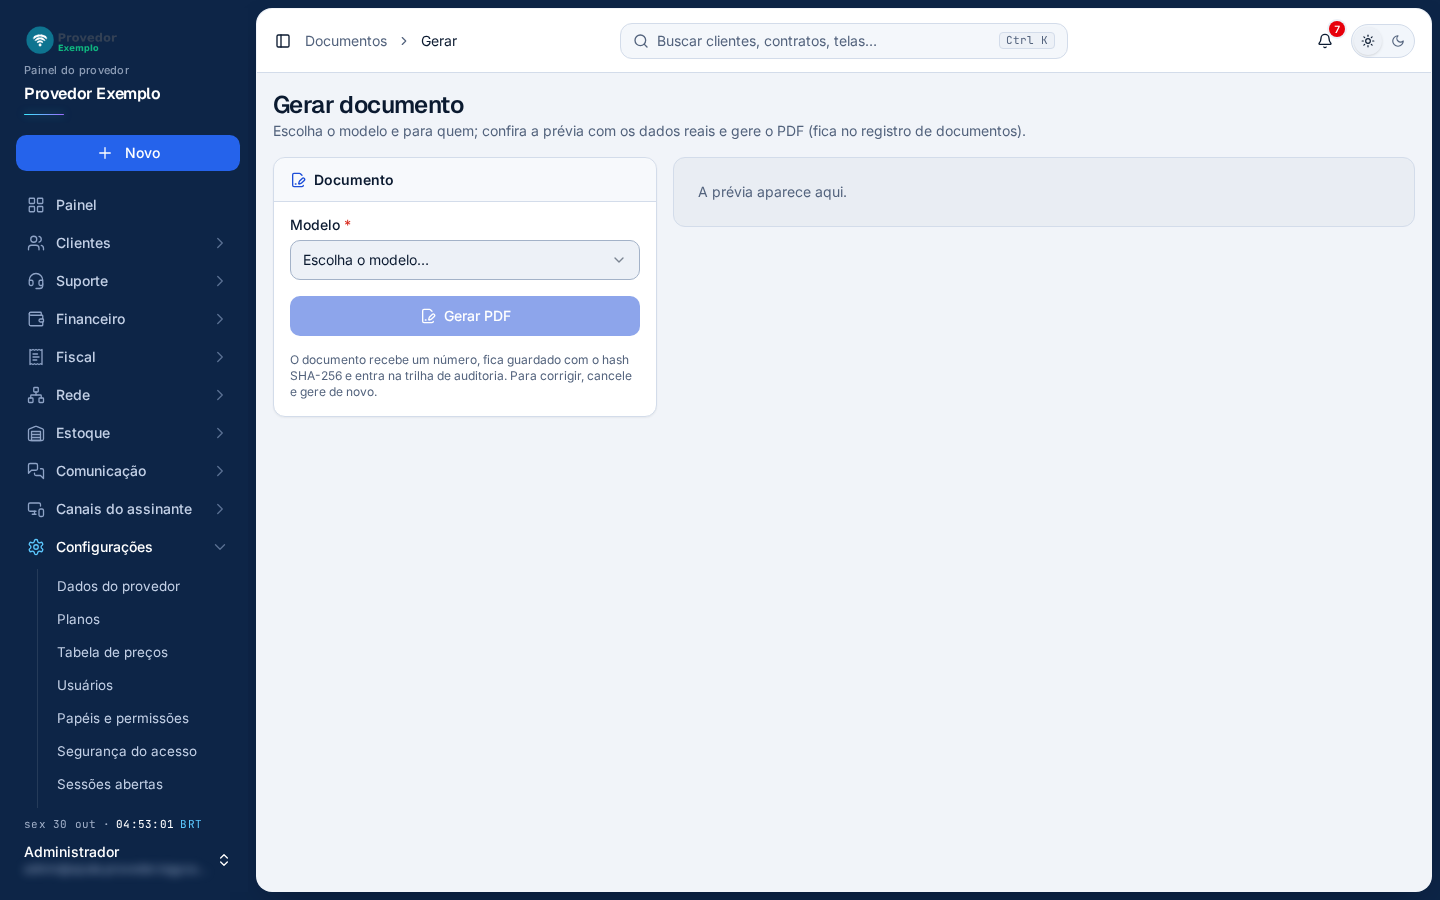Expand the Estoque submenu chevron
This screenshot has height=900, width=1440.
tap(220, 433)
